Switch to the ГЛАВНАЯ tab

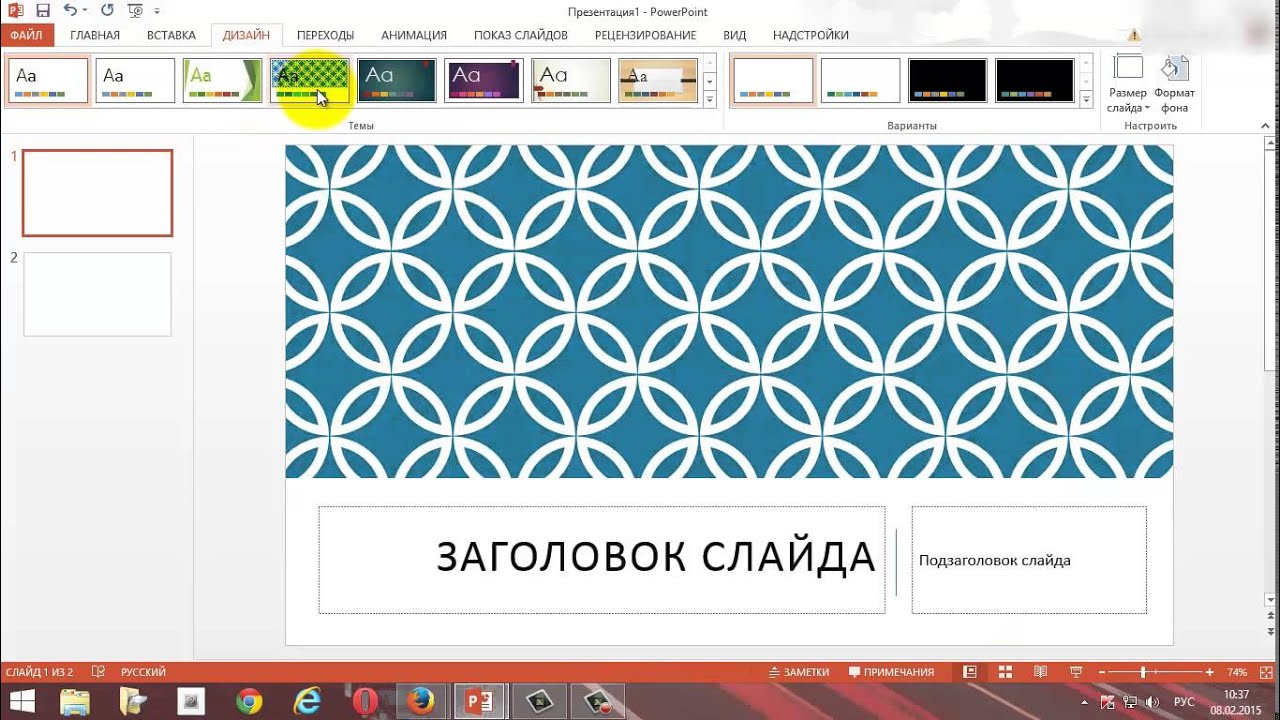[95, 35]
